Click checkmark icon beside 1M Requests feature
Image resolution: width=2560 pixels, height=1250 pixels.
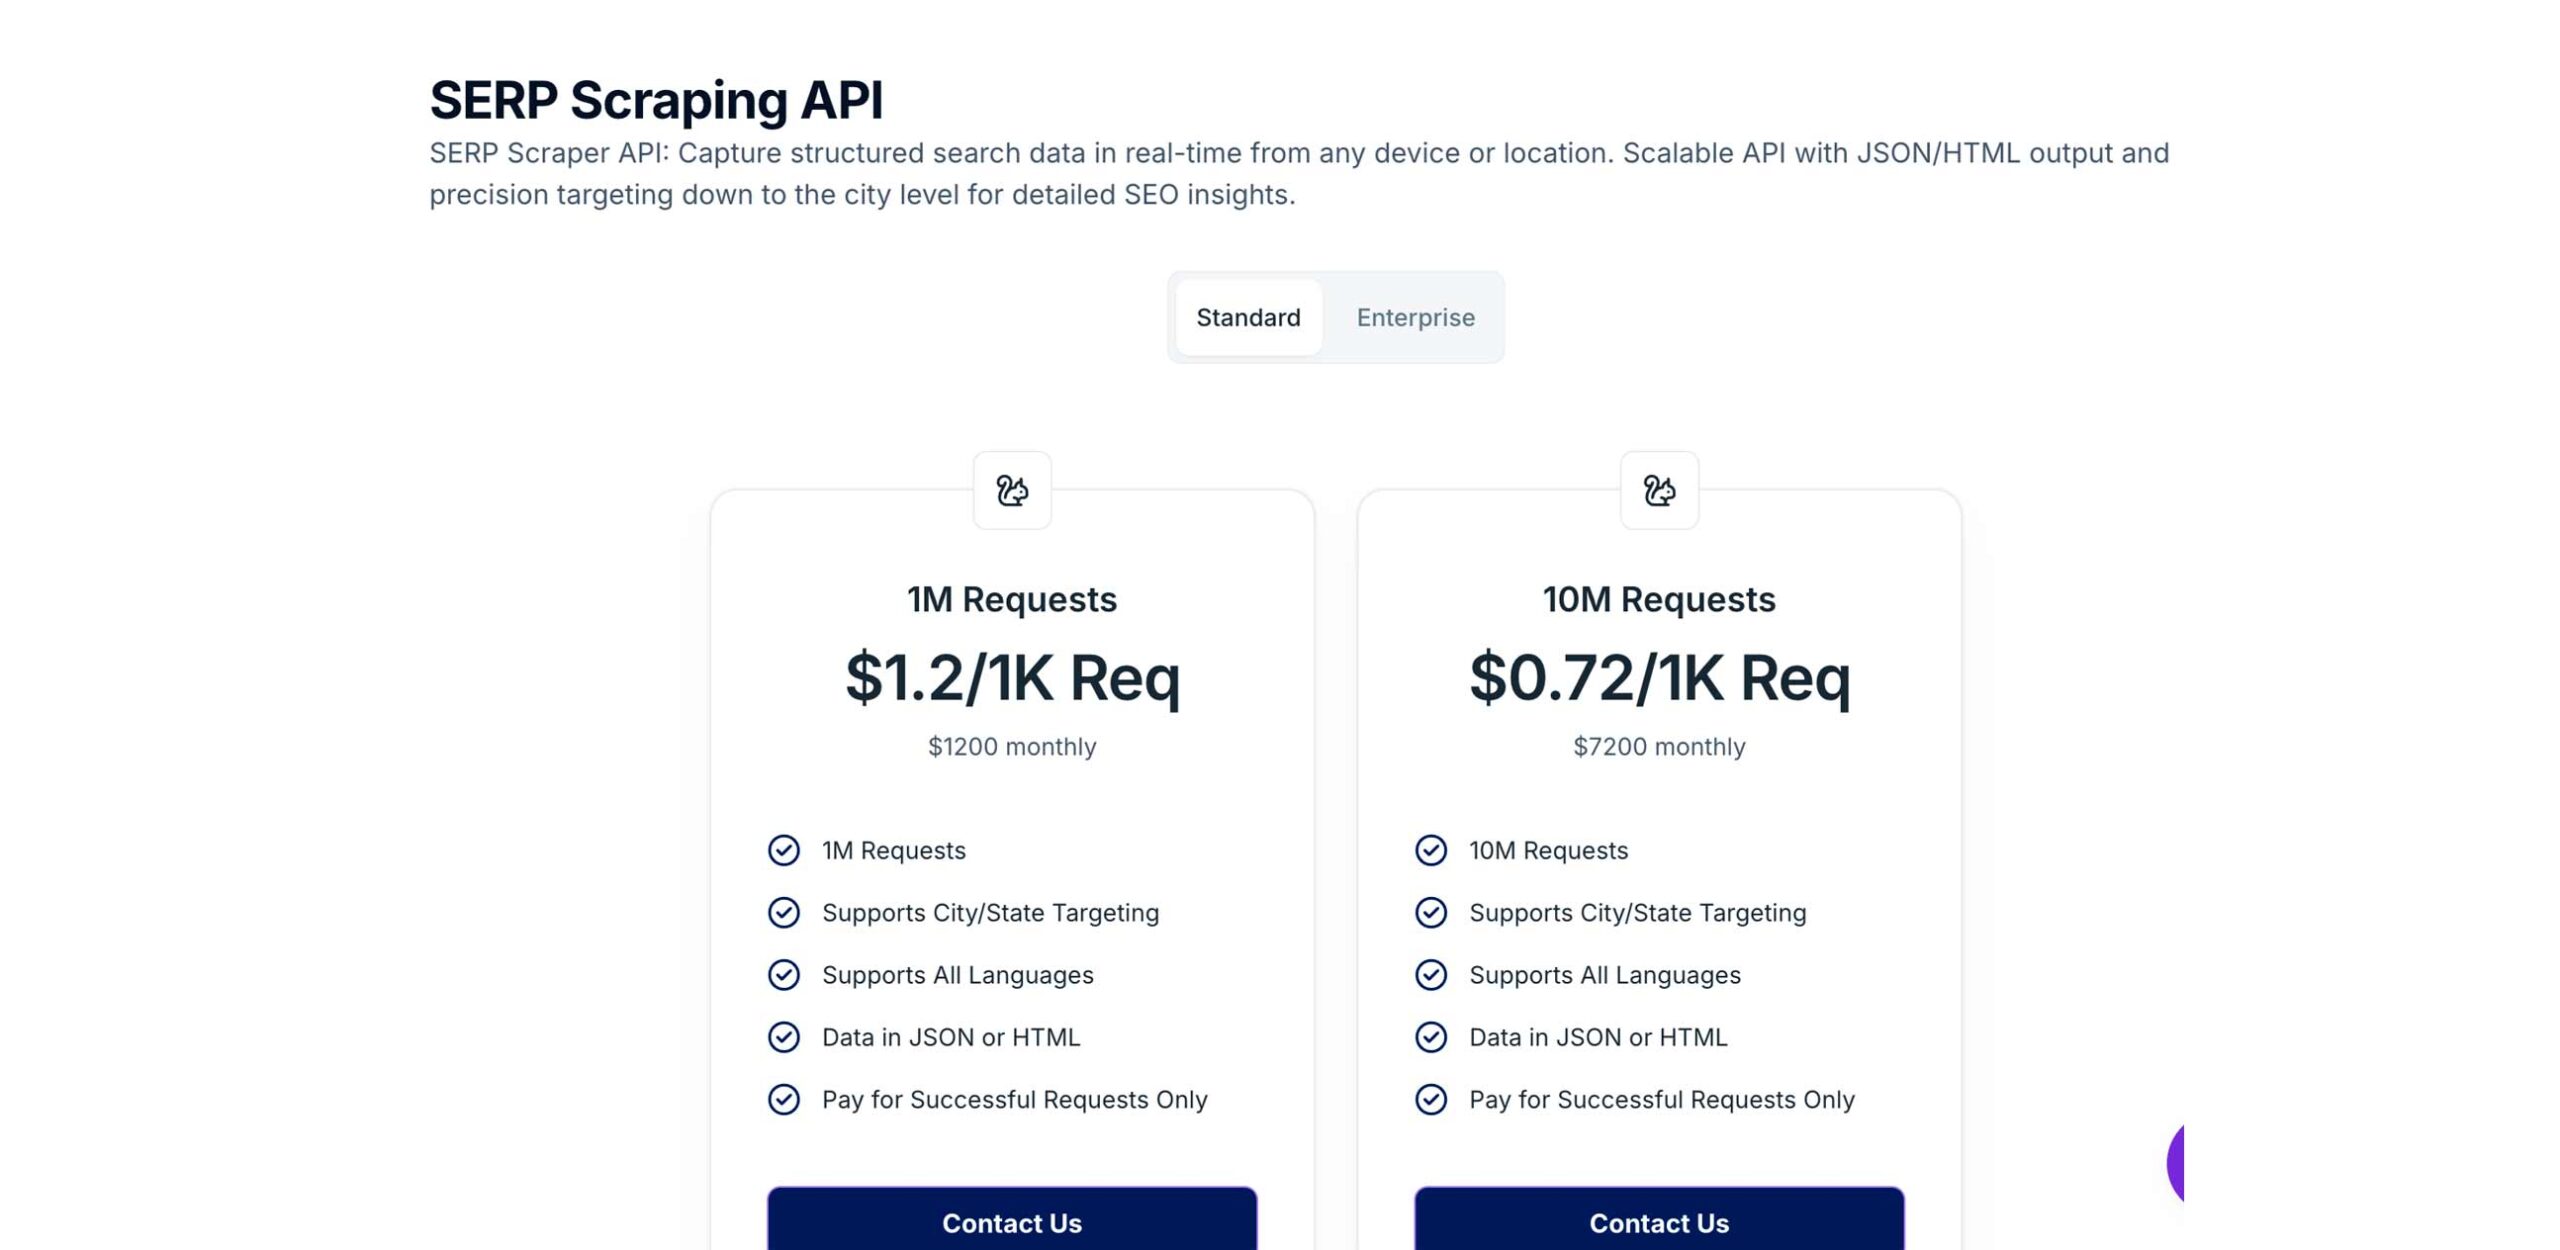point(784,850)
